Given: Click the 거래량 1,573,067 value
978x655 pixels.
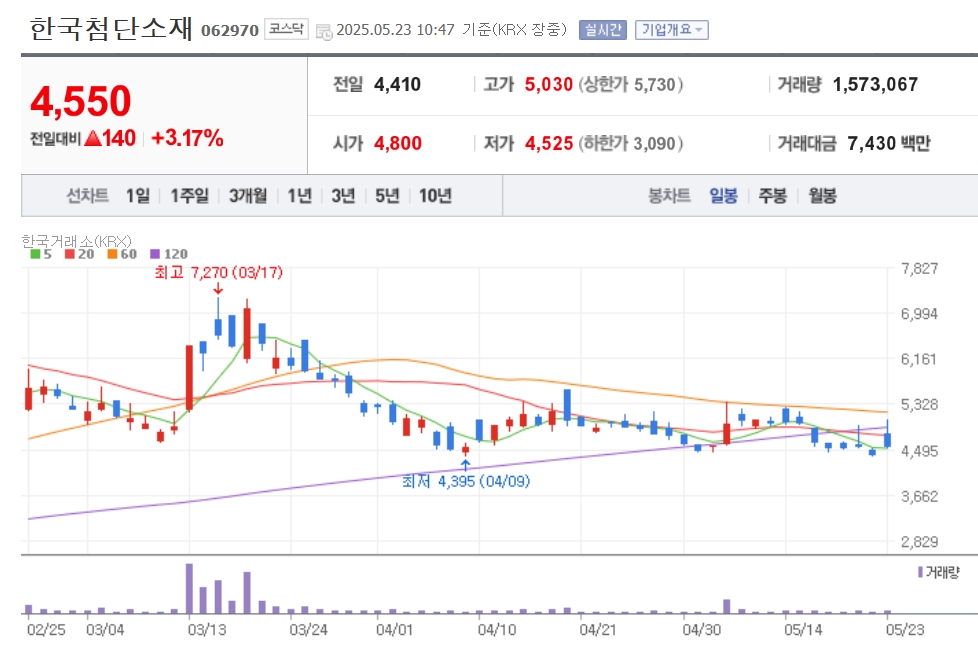Looking at the screenshot, I should (x=875, y=84).
